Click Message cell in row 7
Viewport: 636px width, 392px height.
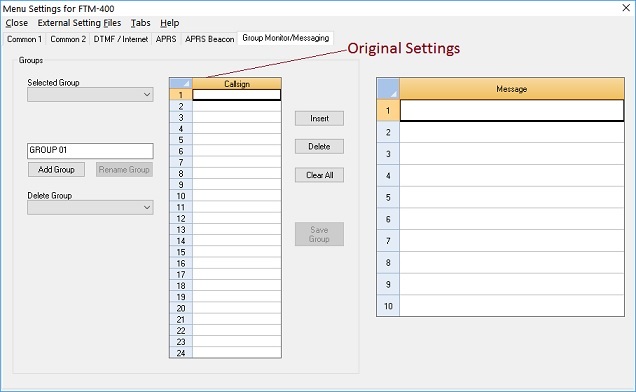512,241
